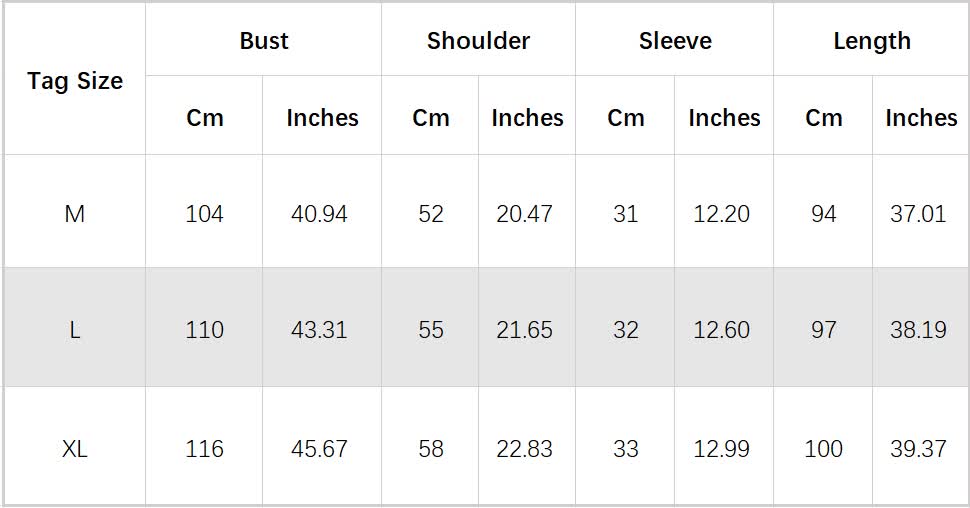Click the 104 bust cm value
This screenshot has height=508, width=970.
coord(204,214)
